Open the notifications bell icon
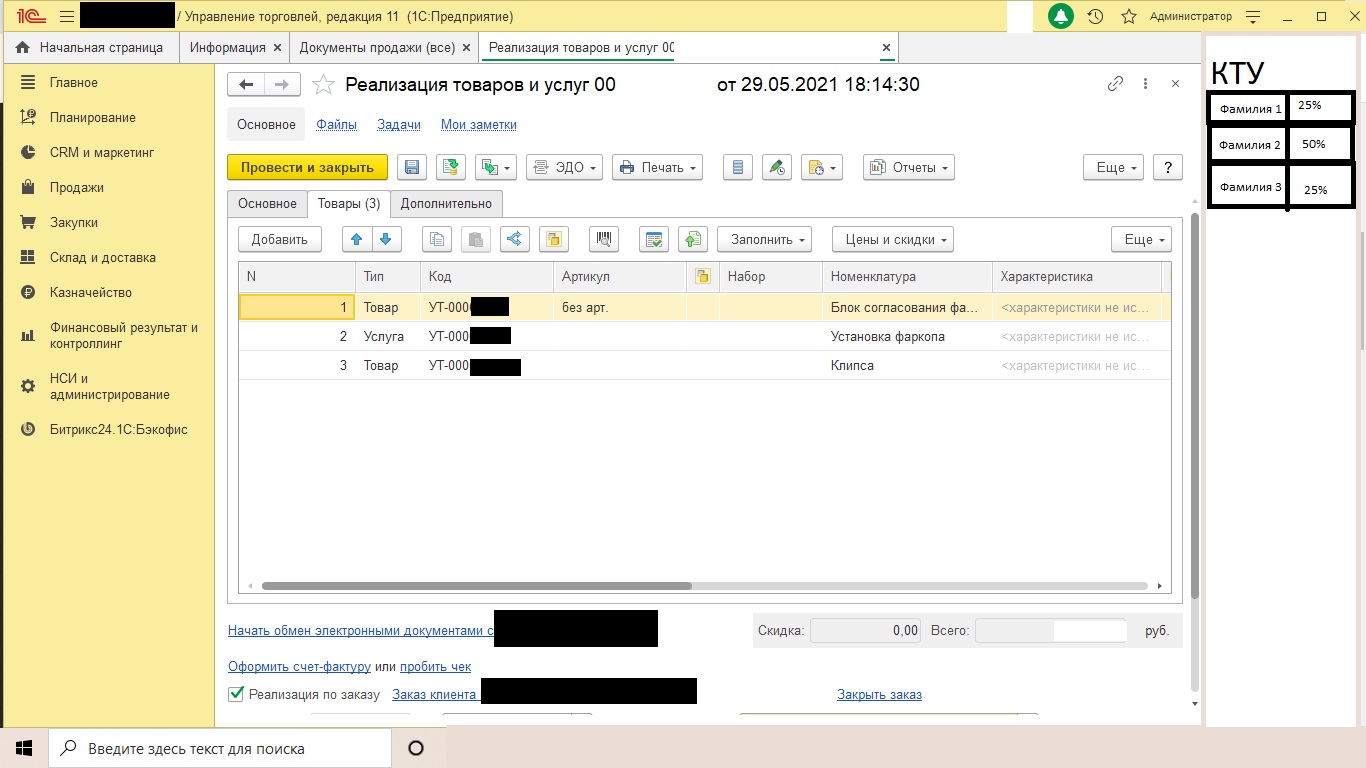Screen dimensions: 1366x768 pyautogui.click(x=1061, y=17)
